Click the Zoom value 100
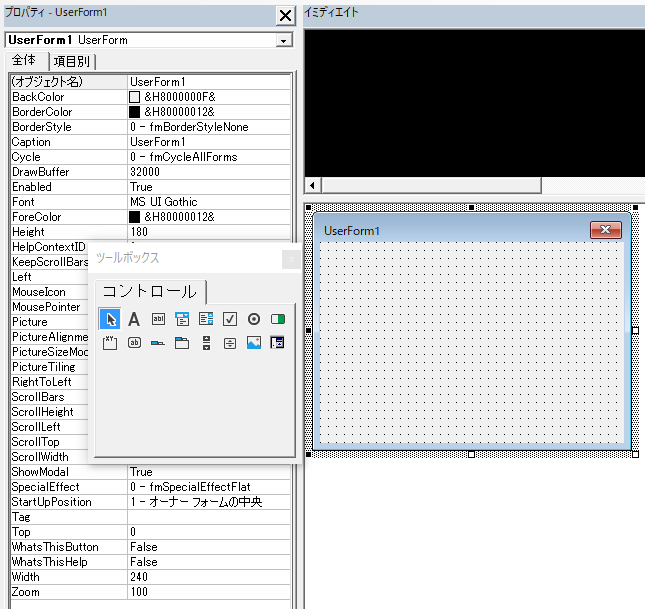645x609 pixels. tap(139, 592)
